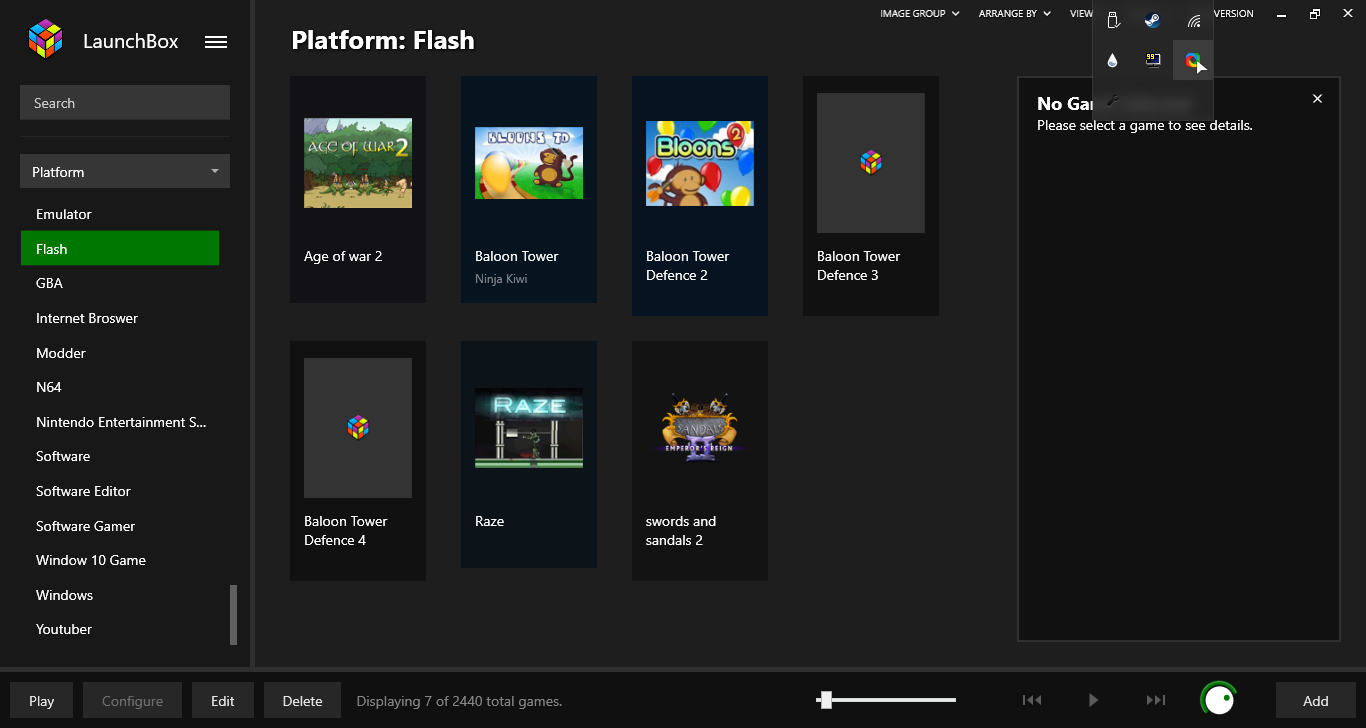The height and width of the screenshot is (728, 1366).
Task: Click the sidebar platform list scrollbar
Action: pyautogui.click(x=234, y=615)
